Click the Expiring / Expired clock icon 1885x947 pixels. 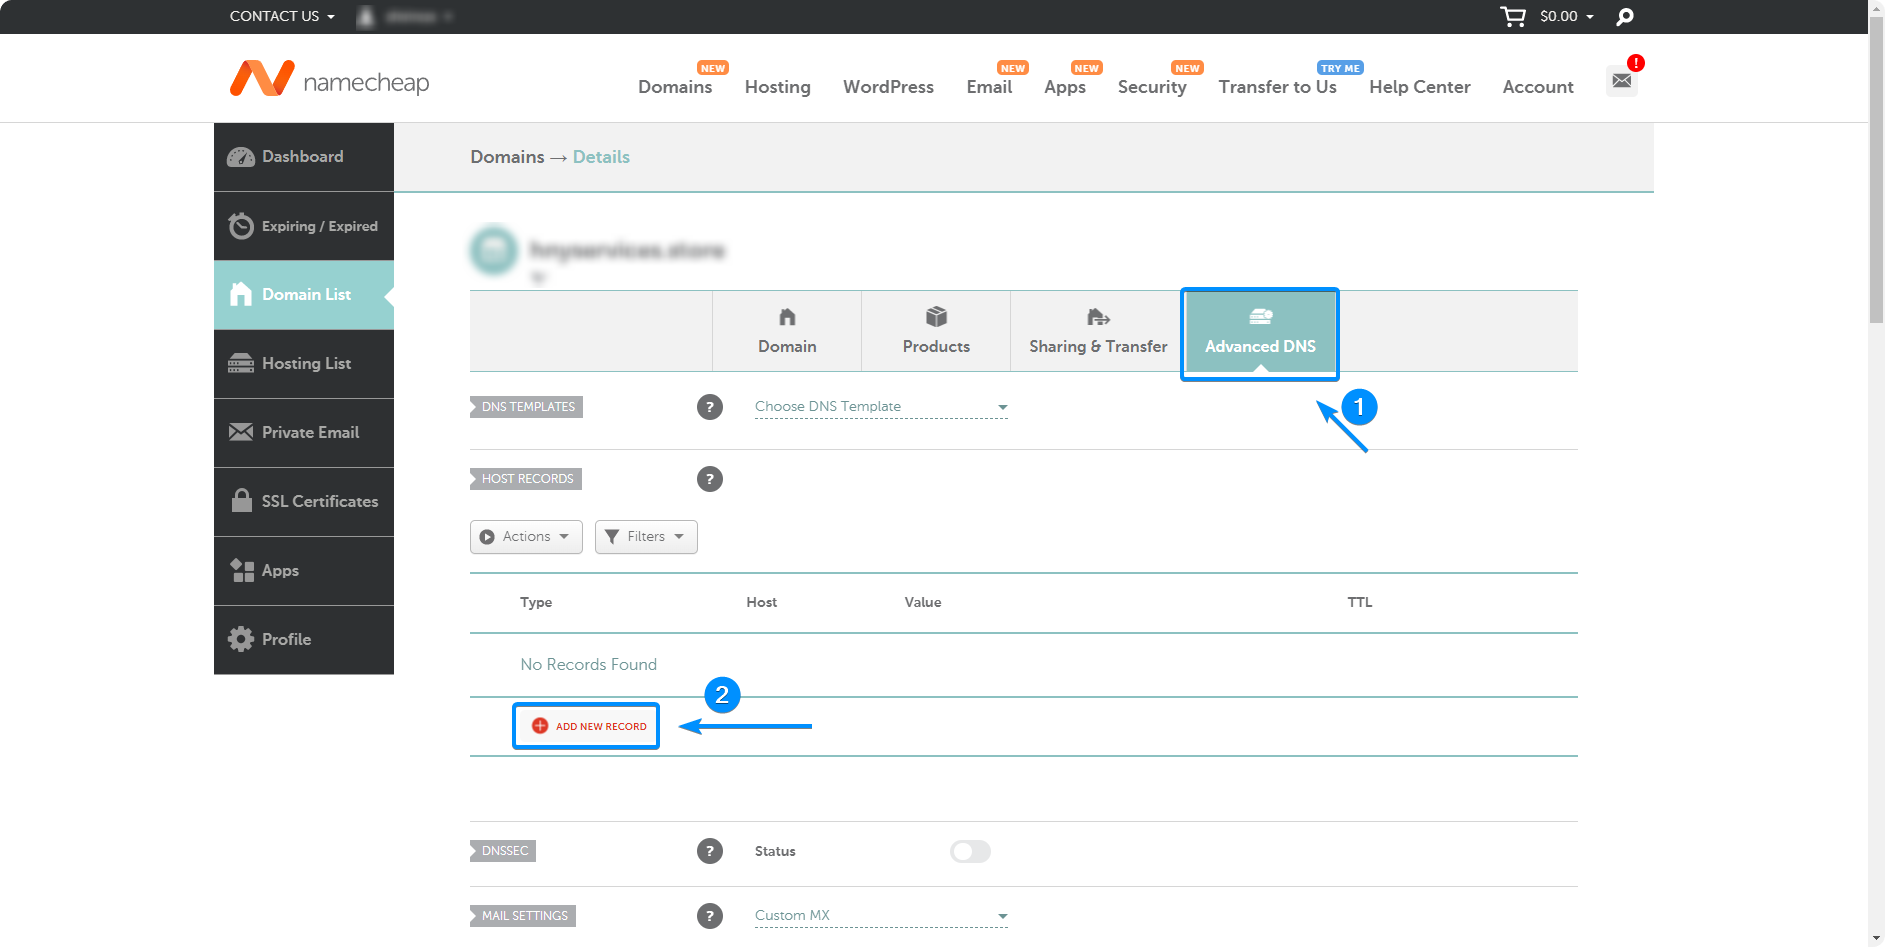[241, 226]
